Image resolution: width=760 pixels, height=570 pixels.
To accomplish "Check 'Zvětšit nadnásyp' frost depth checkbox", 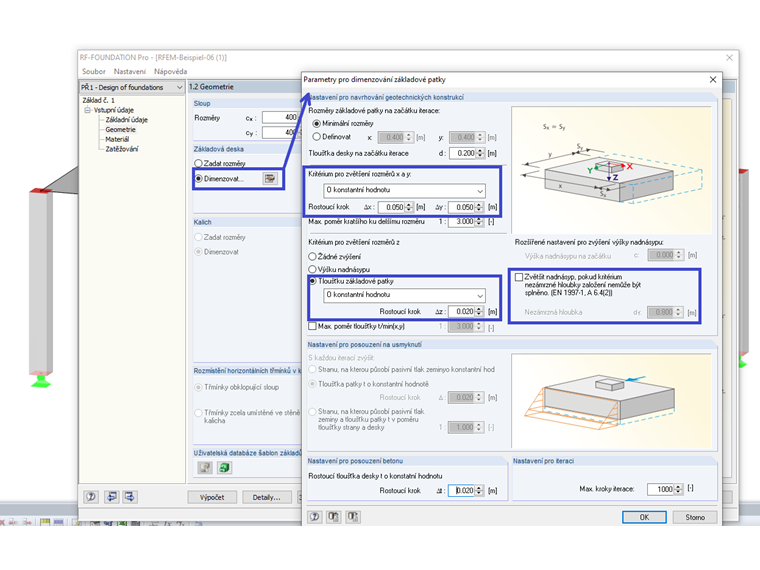I will point(519,277).
